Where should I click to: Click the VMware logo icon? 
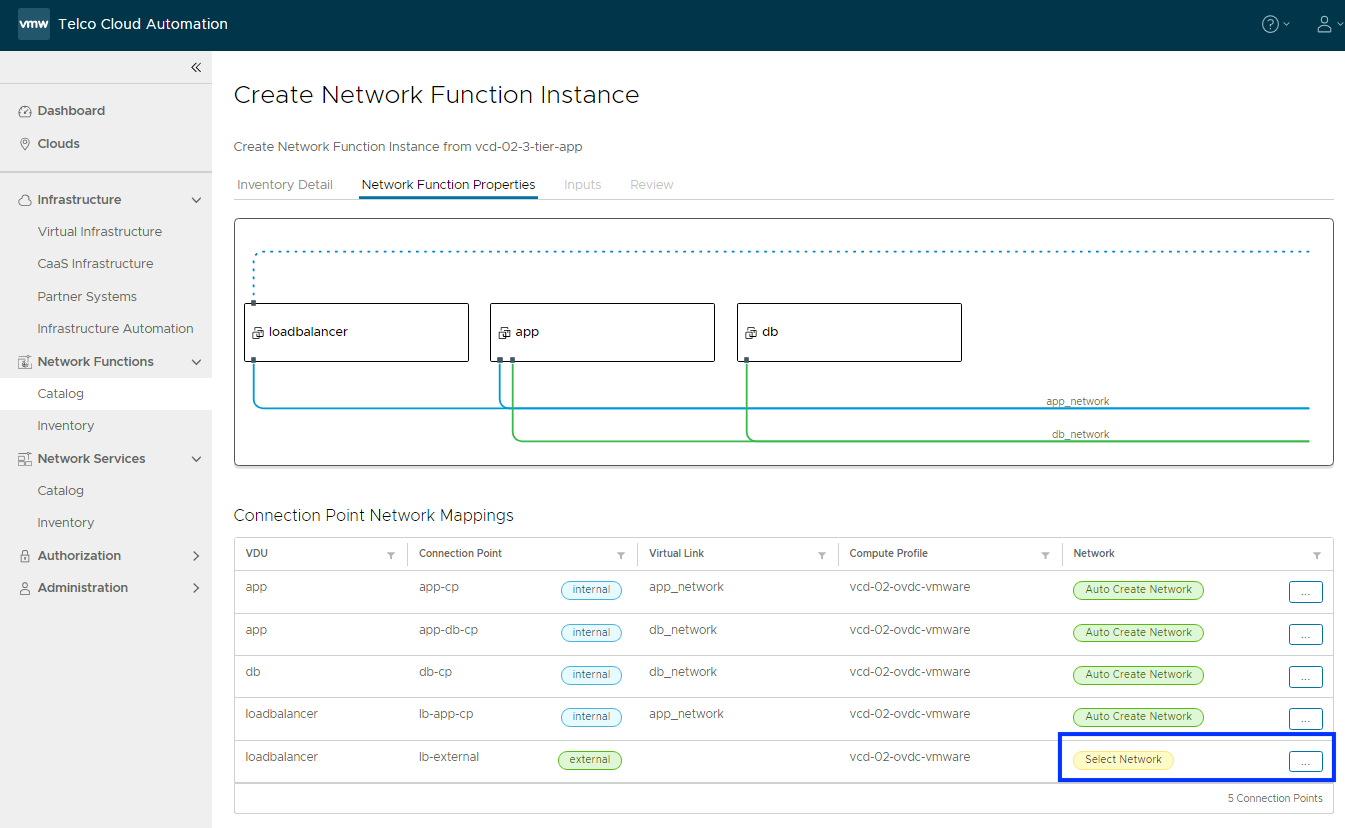(34, 24)
